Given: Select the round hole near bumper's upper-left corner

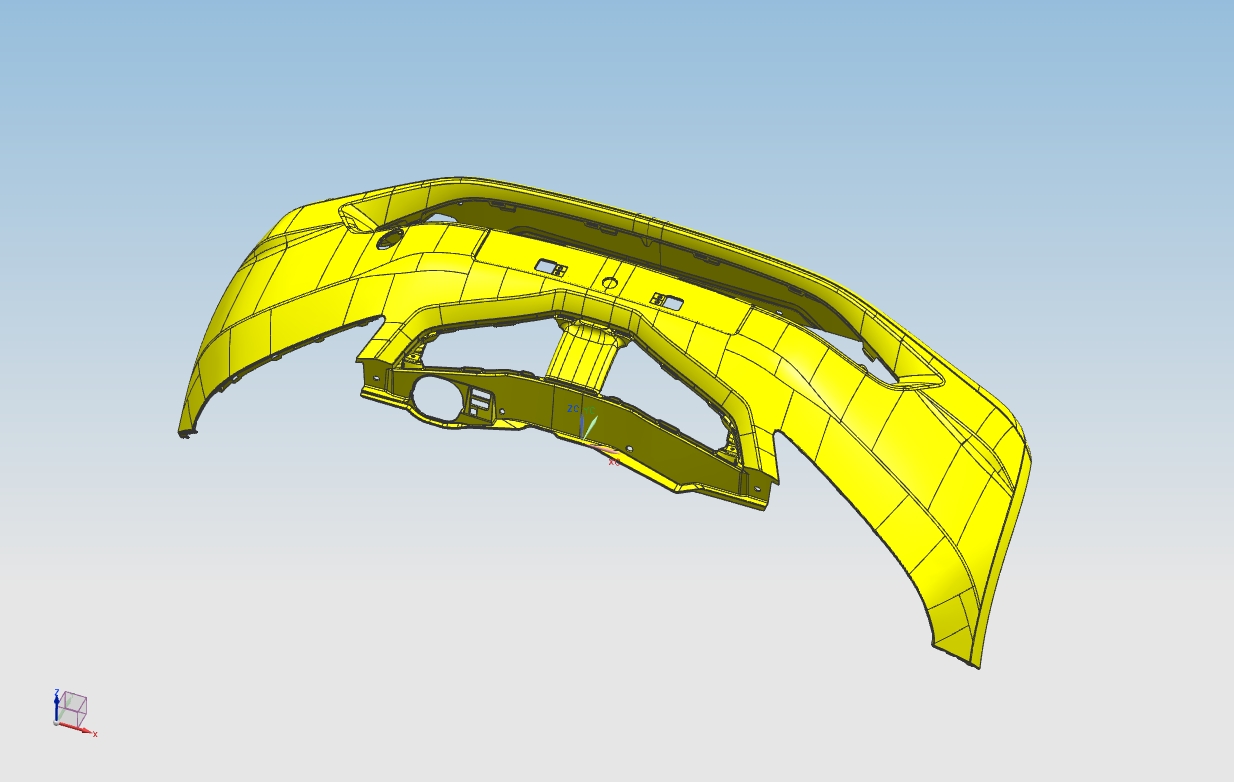Looking at the screenshot, I should click(x=388, y=239).
